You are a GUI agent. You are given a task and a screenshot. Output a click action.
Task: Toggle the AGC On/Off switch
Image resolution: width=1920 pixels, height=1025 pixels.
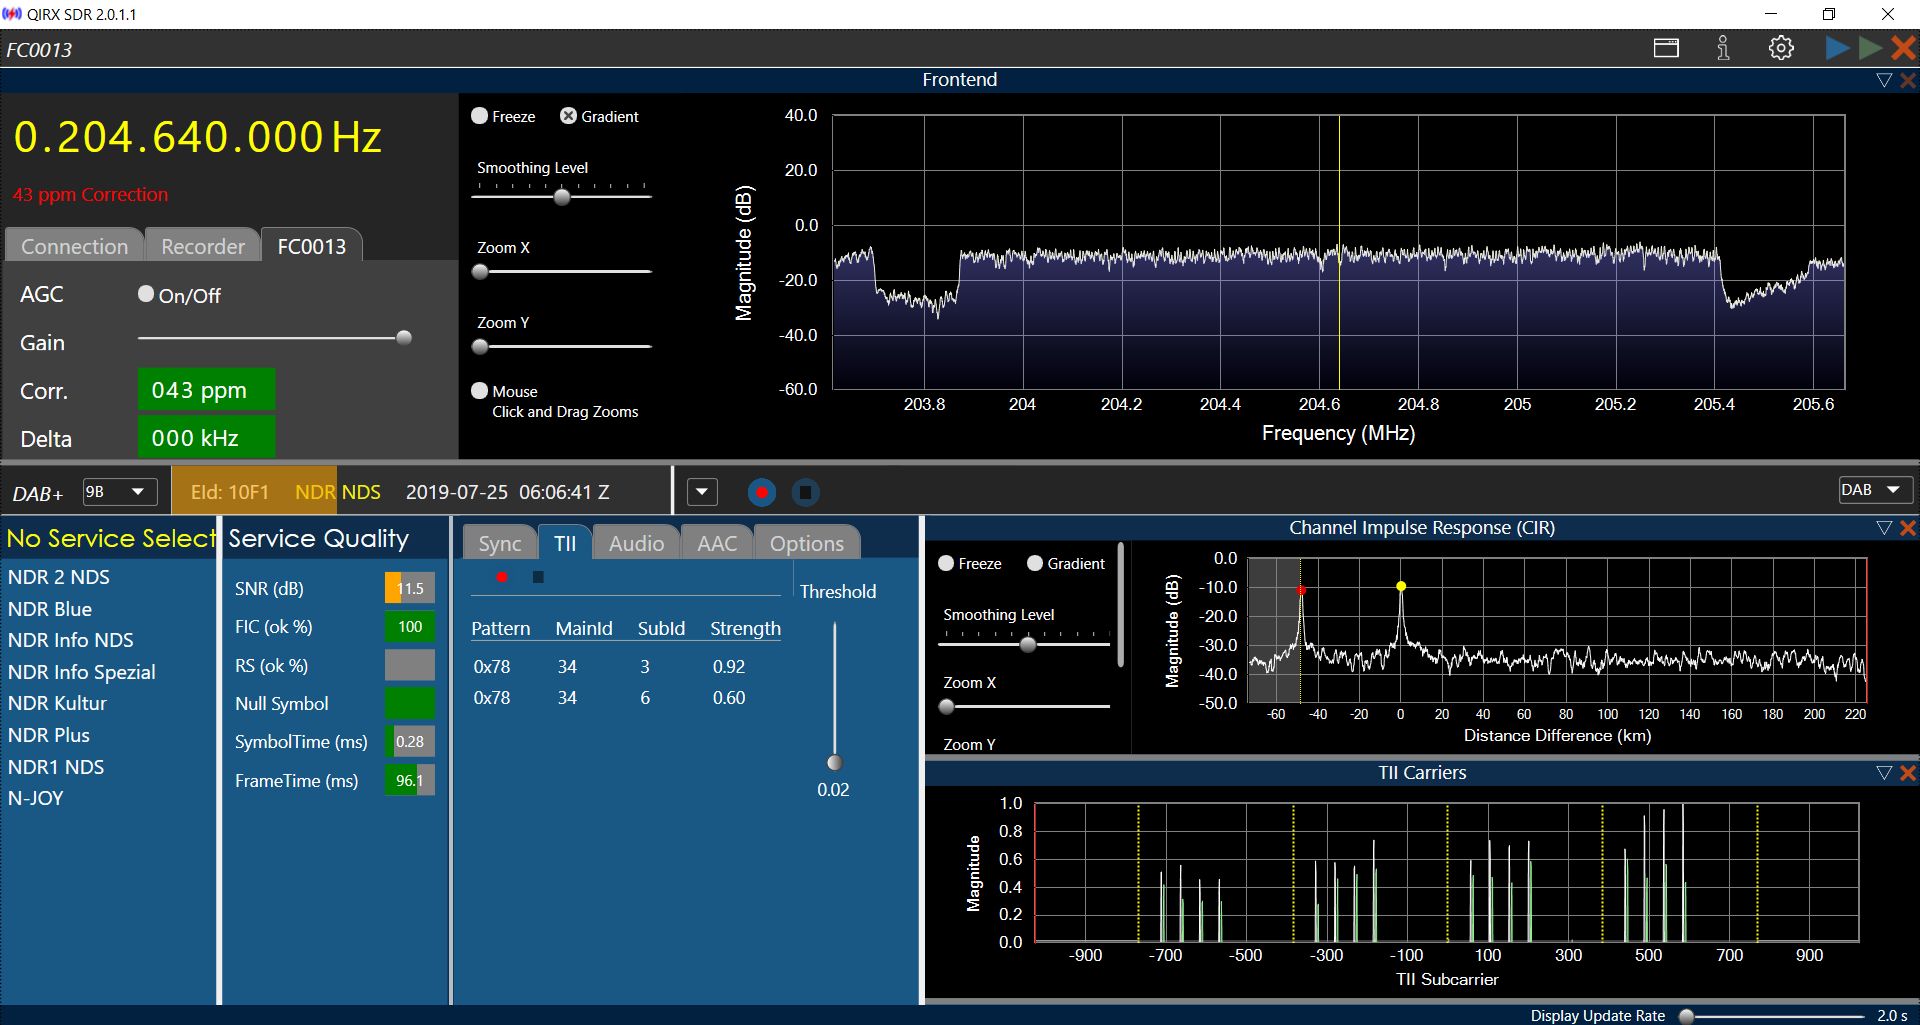[x=146, y=294]
